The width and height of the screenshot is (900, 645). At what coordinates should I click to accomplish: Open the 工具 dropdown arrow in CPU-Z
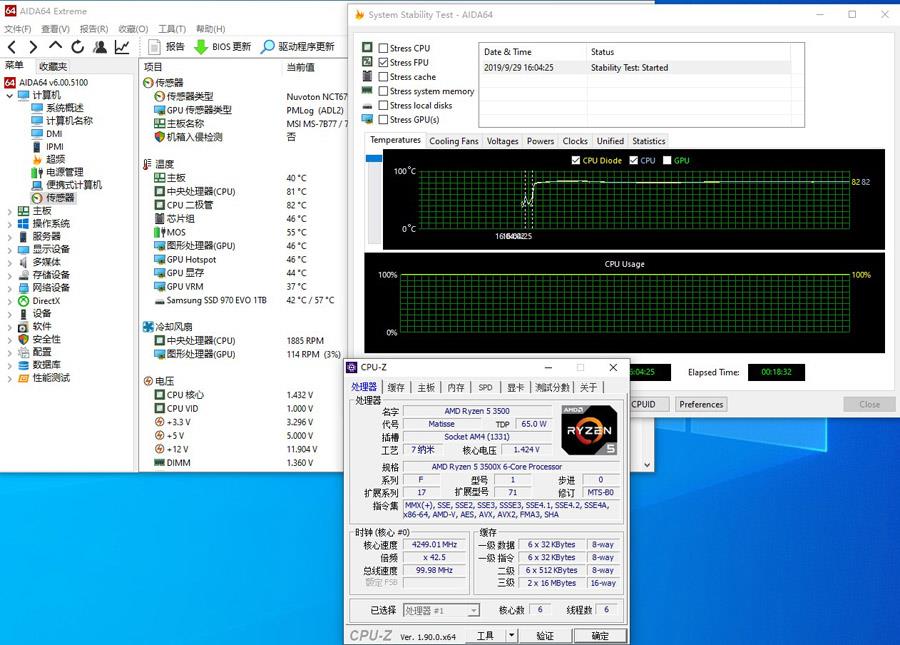tap(511, 635)
